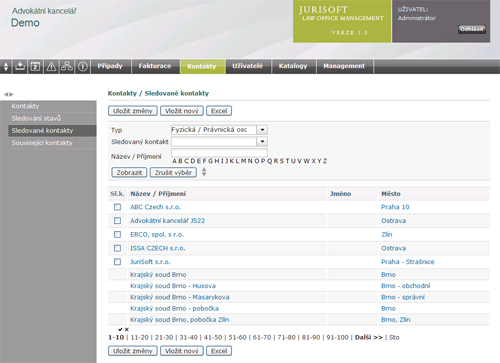Screen dimensions: 500x363
Task: Click the Praha 10 city cell
Action: pyautogui.click(x=395, y=207)
